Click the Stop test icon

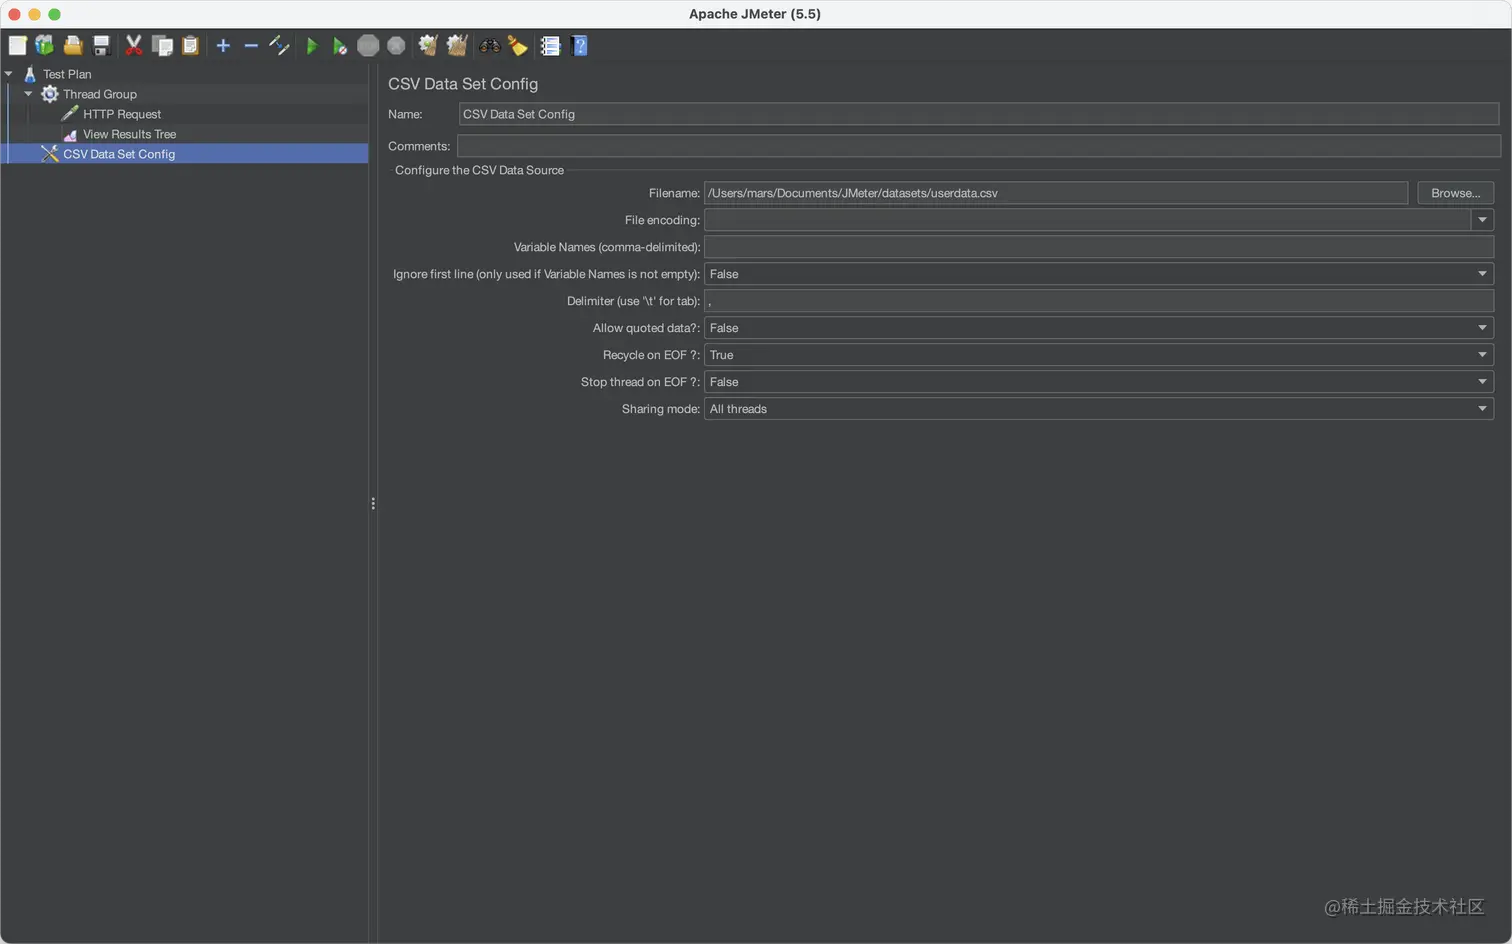click(x=368, y=45)
